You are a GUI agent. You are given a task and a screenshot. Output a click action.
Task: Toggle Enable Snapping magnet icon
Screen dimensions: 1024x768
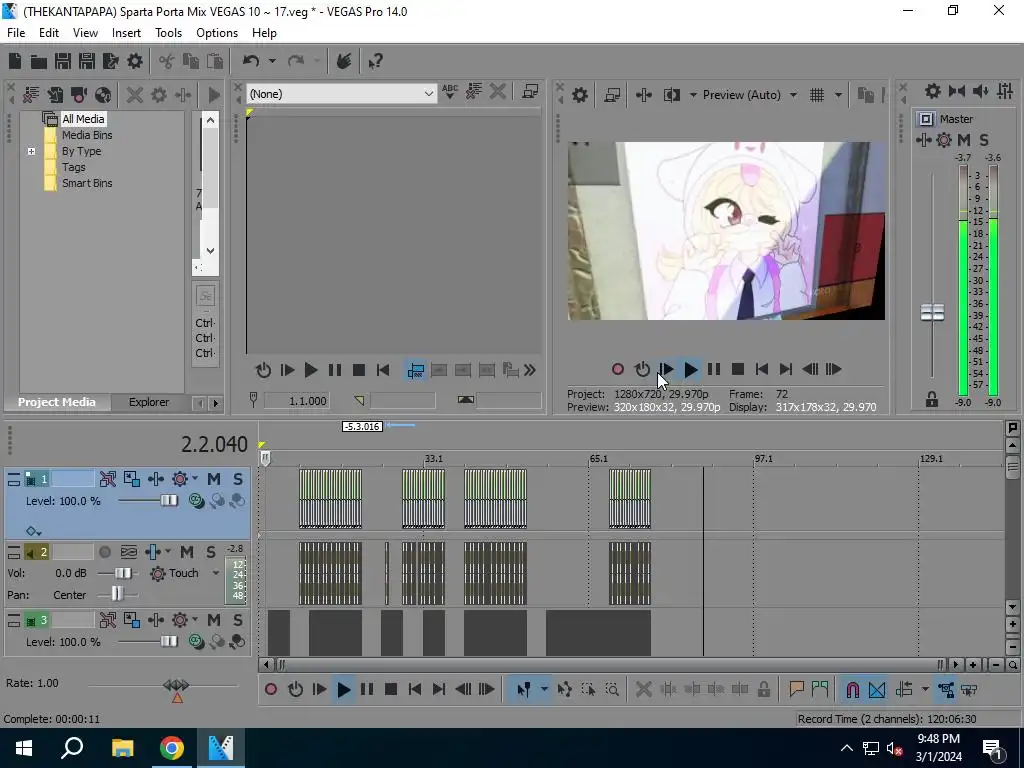click(852, 690)
